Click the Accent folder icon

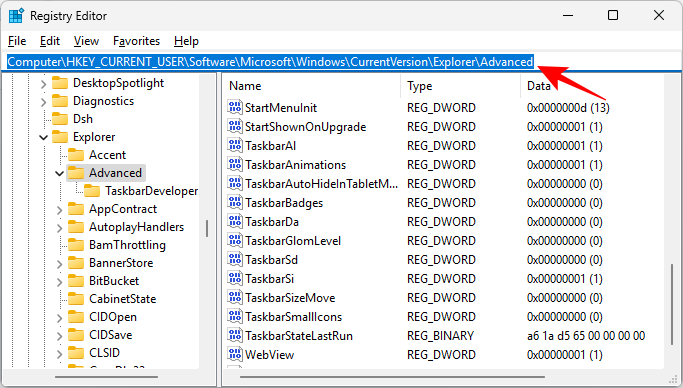pyautogui.click(x=76, y=155)
